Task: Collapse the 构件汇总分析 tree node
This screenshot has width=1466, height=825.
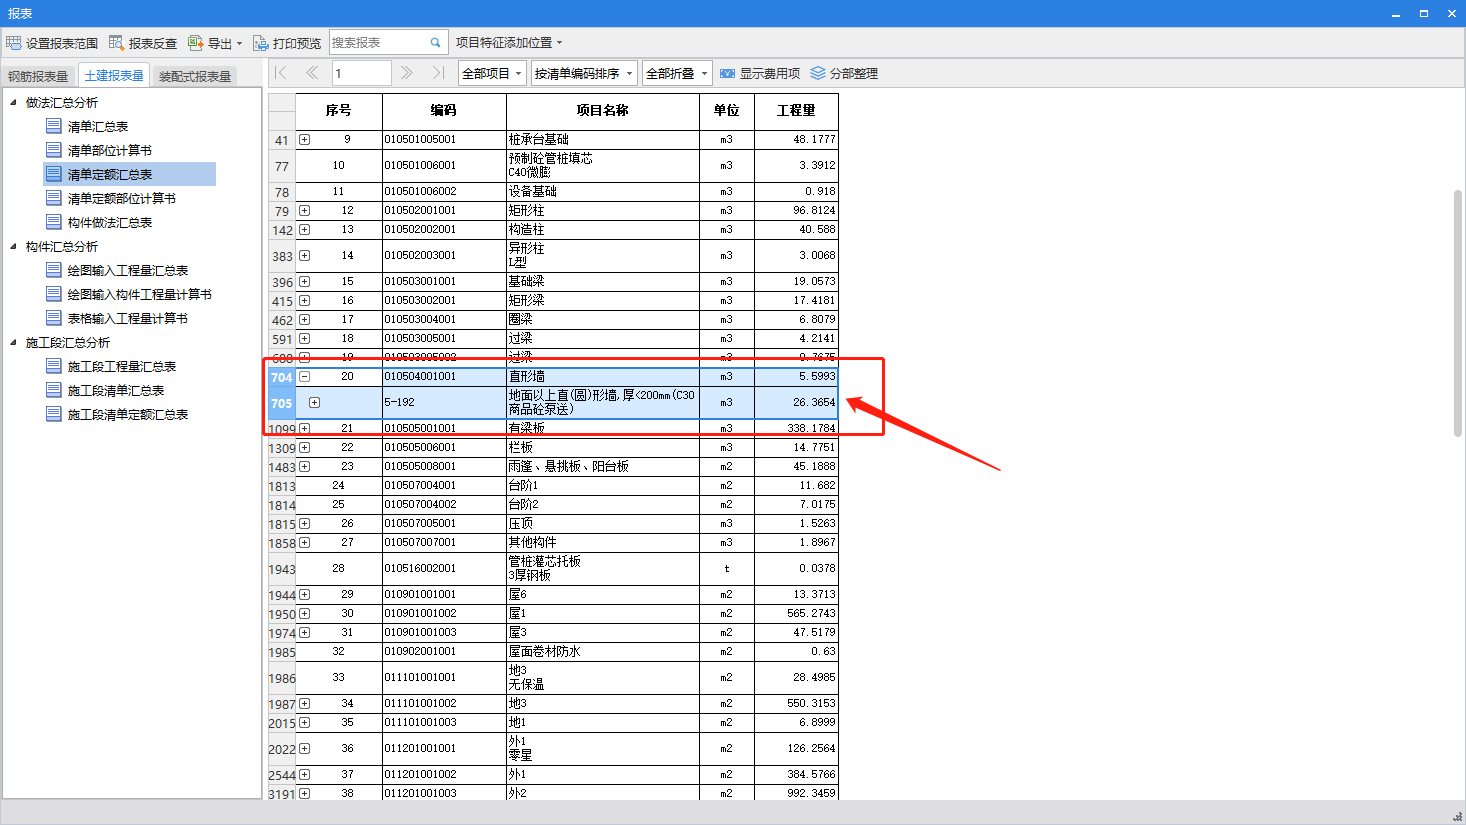Action: tap(13, 246)
